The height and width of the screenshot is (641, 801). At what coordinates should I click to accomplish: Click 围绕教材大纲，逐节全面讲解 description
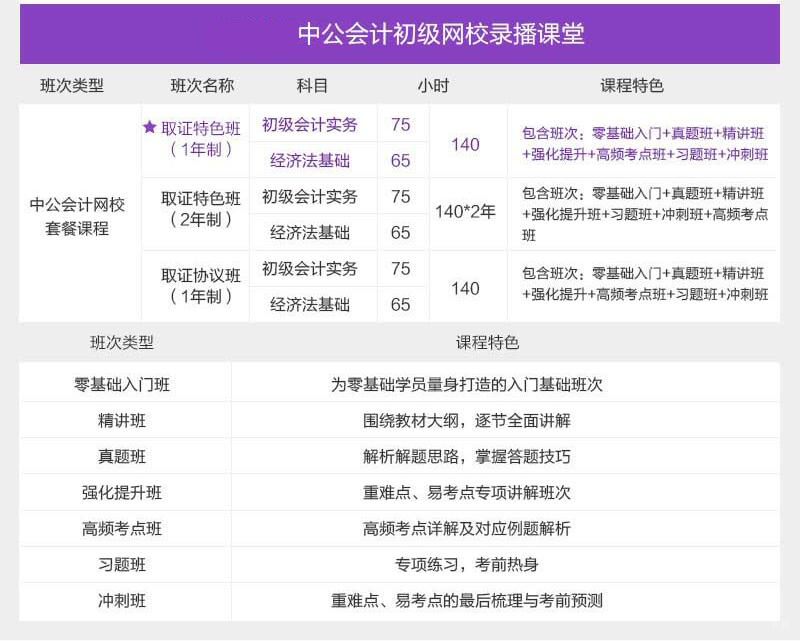click(x=467, y=420)
